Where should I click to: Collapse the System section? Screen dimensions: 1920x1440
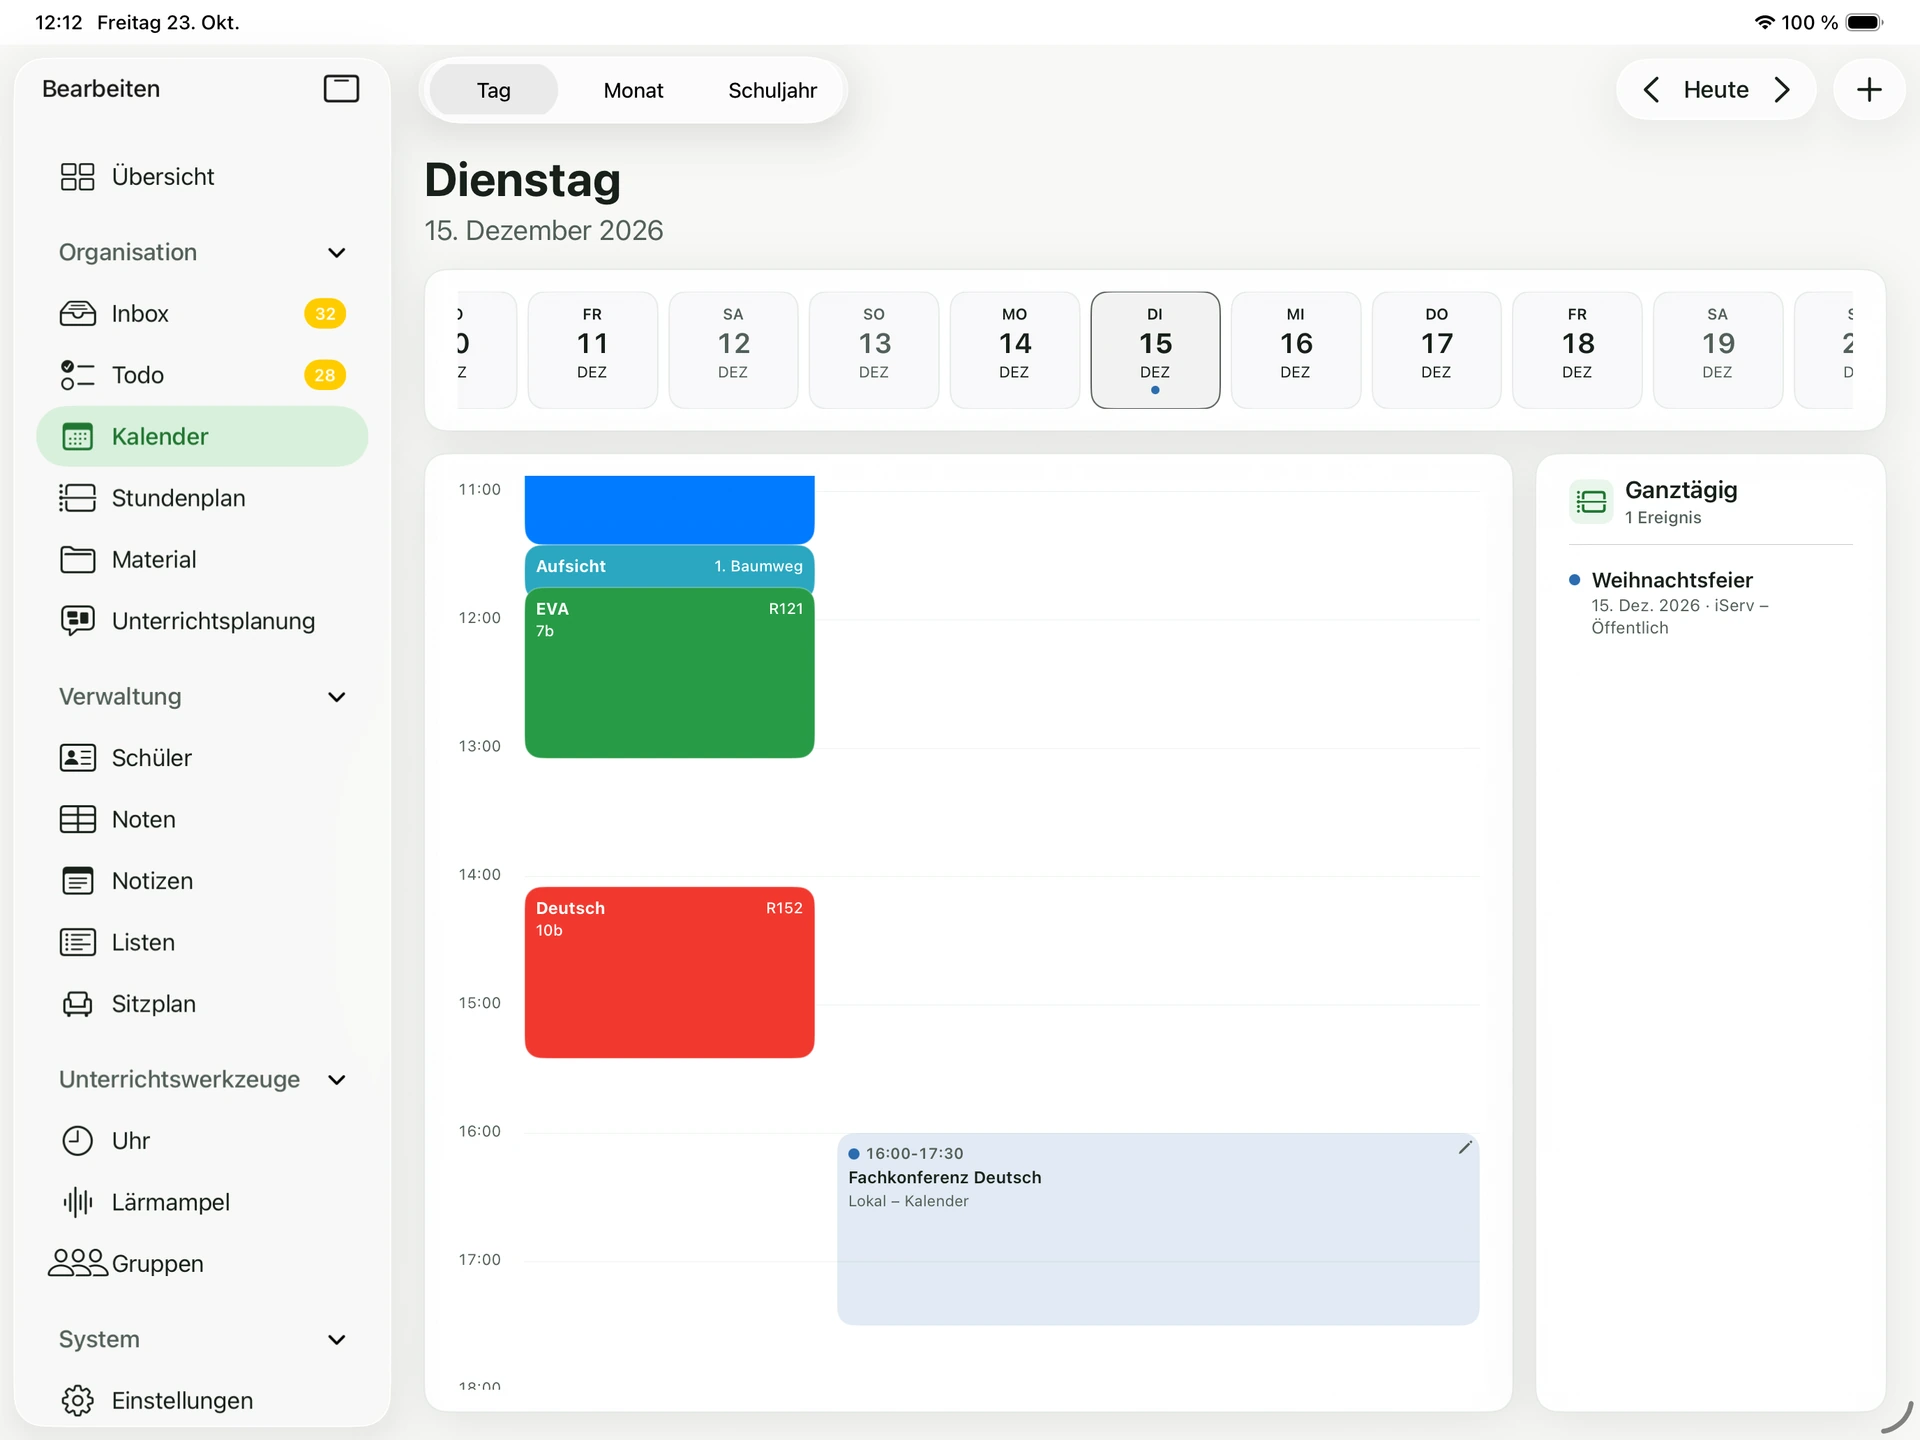click(x=337, y=1340)
